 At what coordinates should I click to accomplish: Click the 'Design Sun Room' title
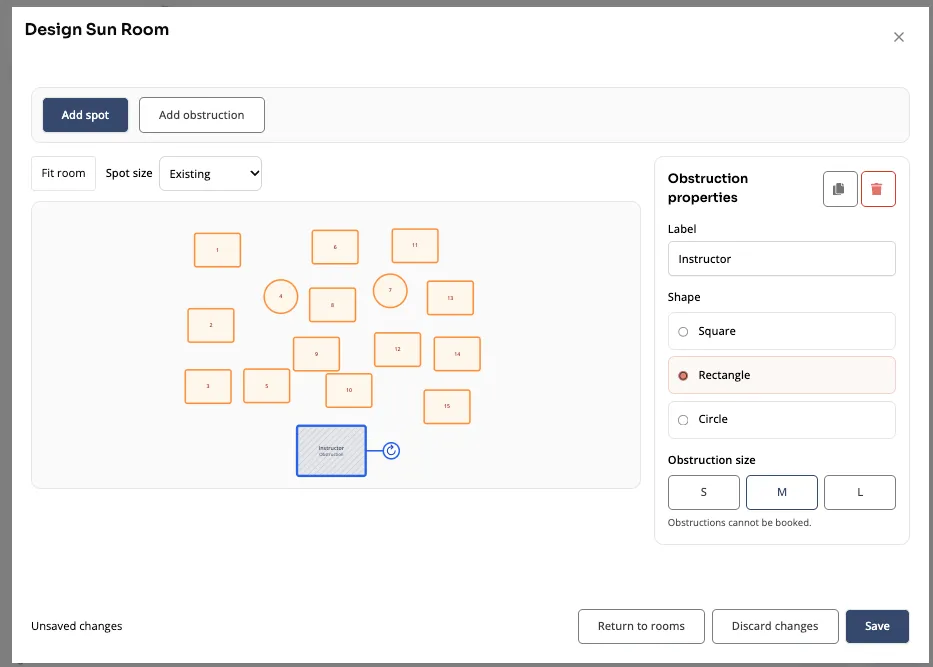pyautogui.click(x=97, y=29)
